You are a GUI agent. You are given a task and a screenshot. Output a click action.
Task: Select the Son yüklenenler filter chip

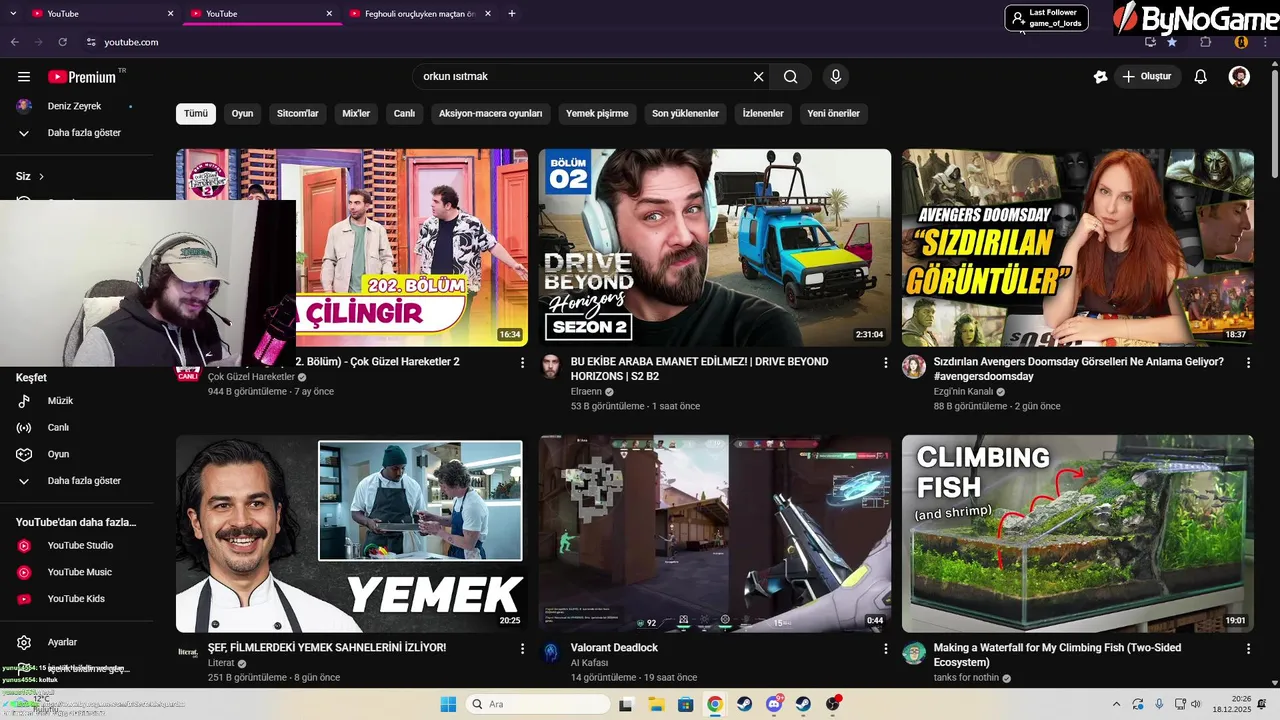685,113
